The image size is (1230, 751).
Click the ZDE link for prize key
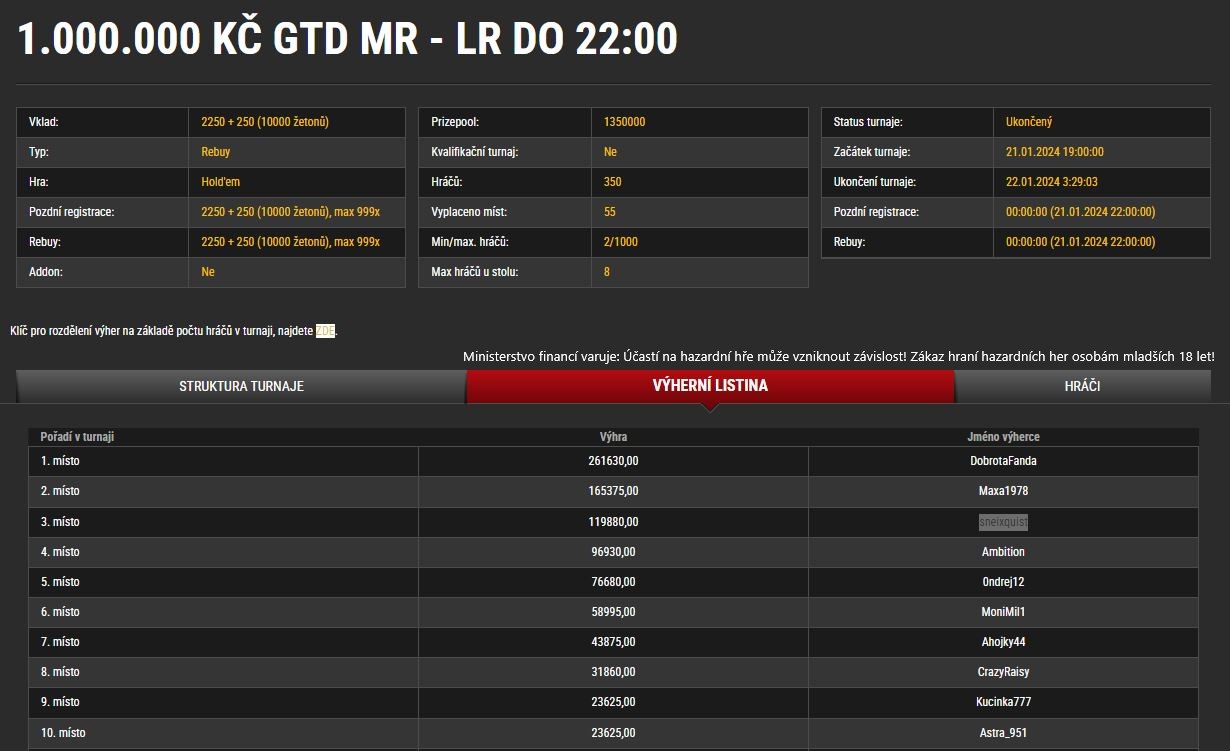[325, 331]
